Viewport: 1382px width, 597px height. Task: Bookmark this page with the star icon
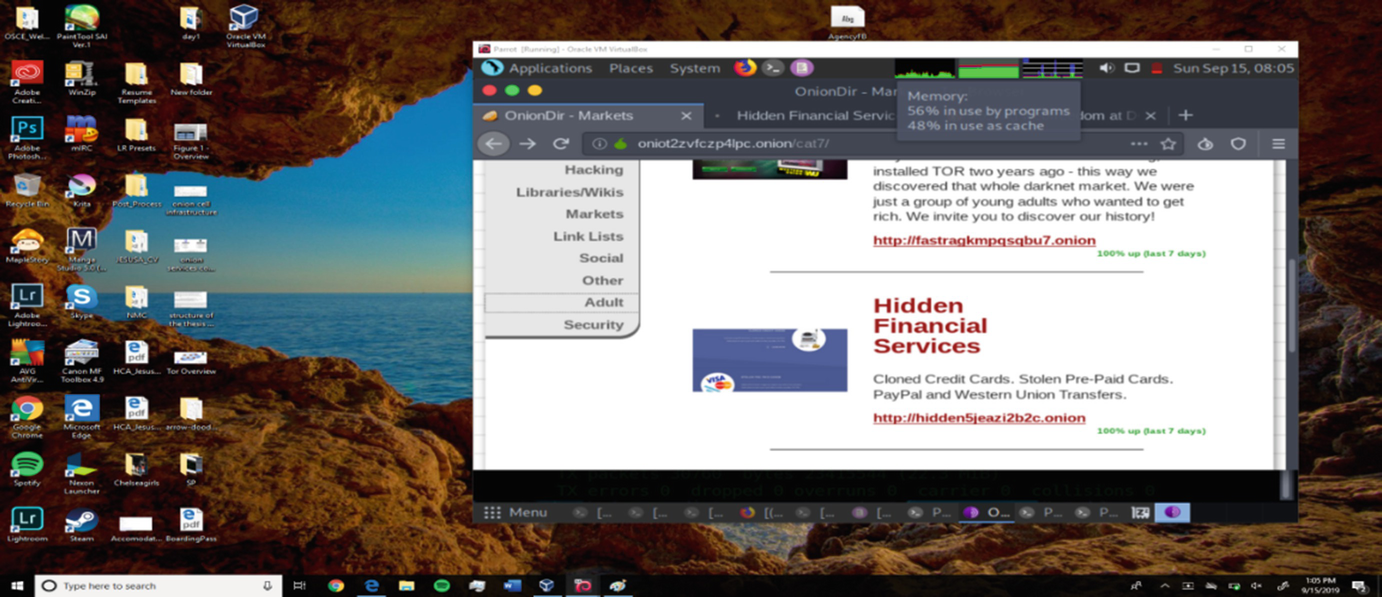pyautogui.click(x=1168, y=144)
